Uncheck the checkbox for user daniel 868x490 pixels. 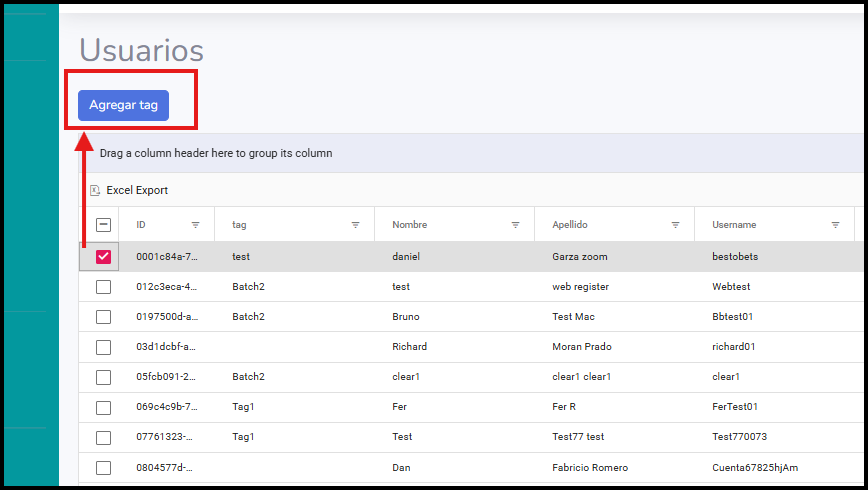(104, 257)
